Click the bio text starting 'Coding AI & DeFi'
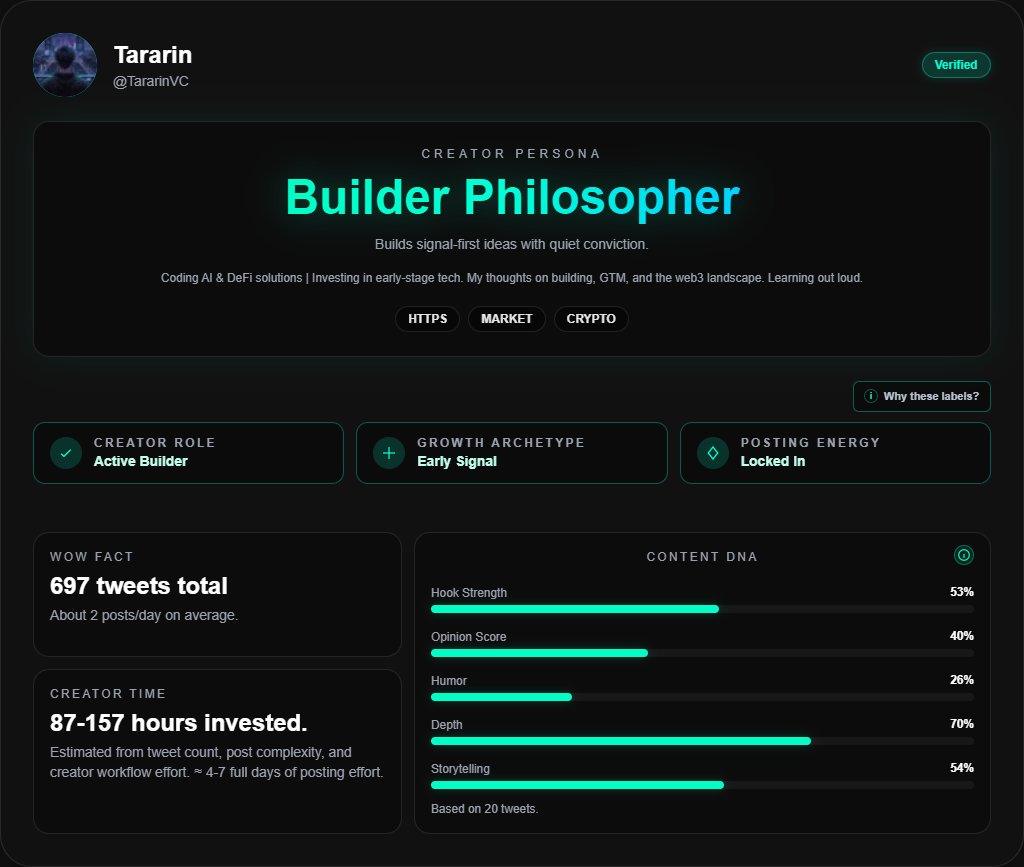 pyautogui.click(x=511, y=278)
